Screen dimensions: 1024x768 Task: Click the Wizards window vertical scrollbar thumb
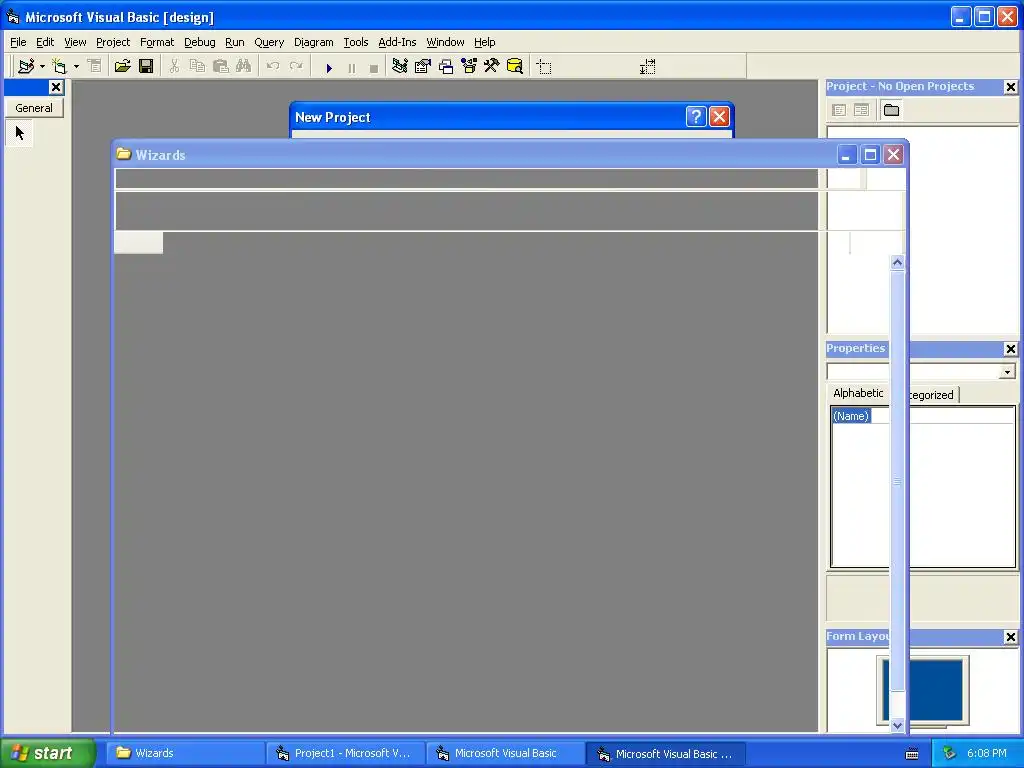click(x=897, y=481)
